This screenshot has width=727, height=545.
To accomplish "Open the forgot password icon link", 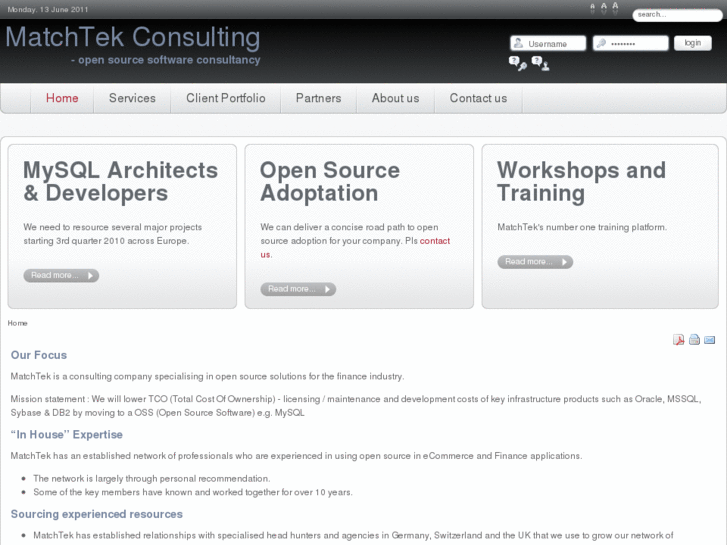I will tap(518, 63).
